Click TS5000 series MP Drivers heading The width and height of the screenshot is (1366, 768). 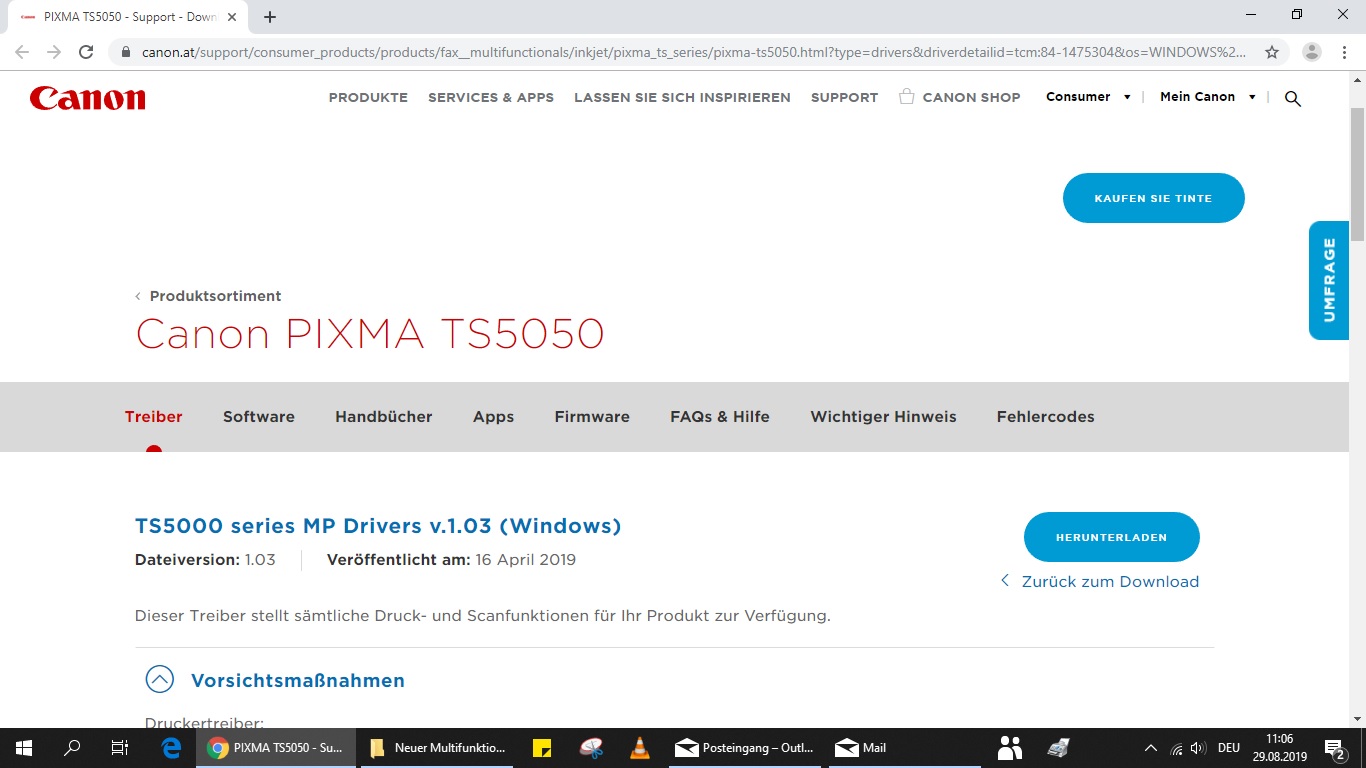(x=378, y=526)
